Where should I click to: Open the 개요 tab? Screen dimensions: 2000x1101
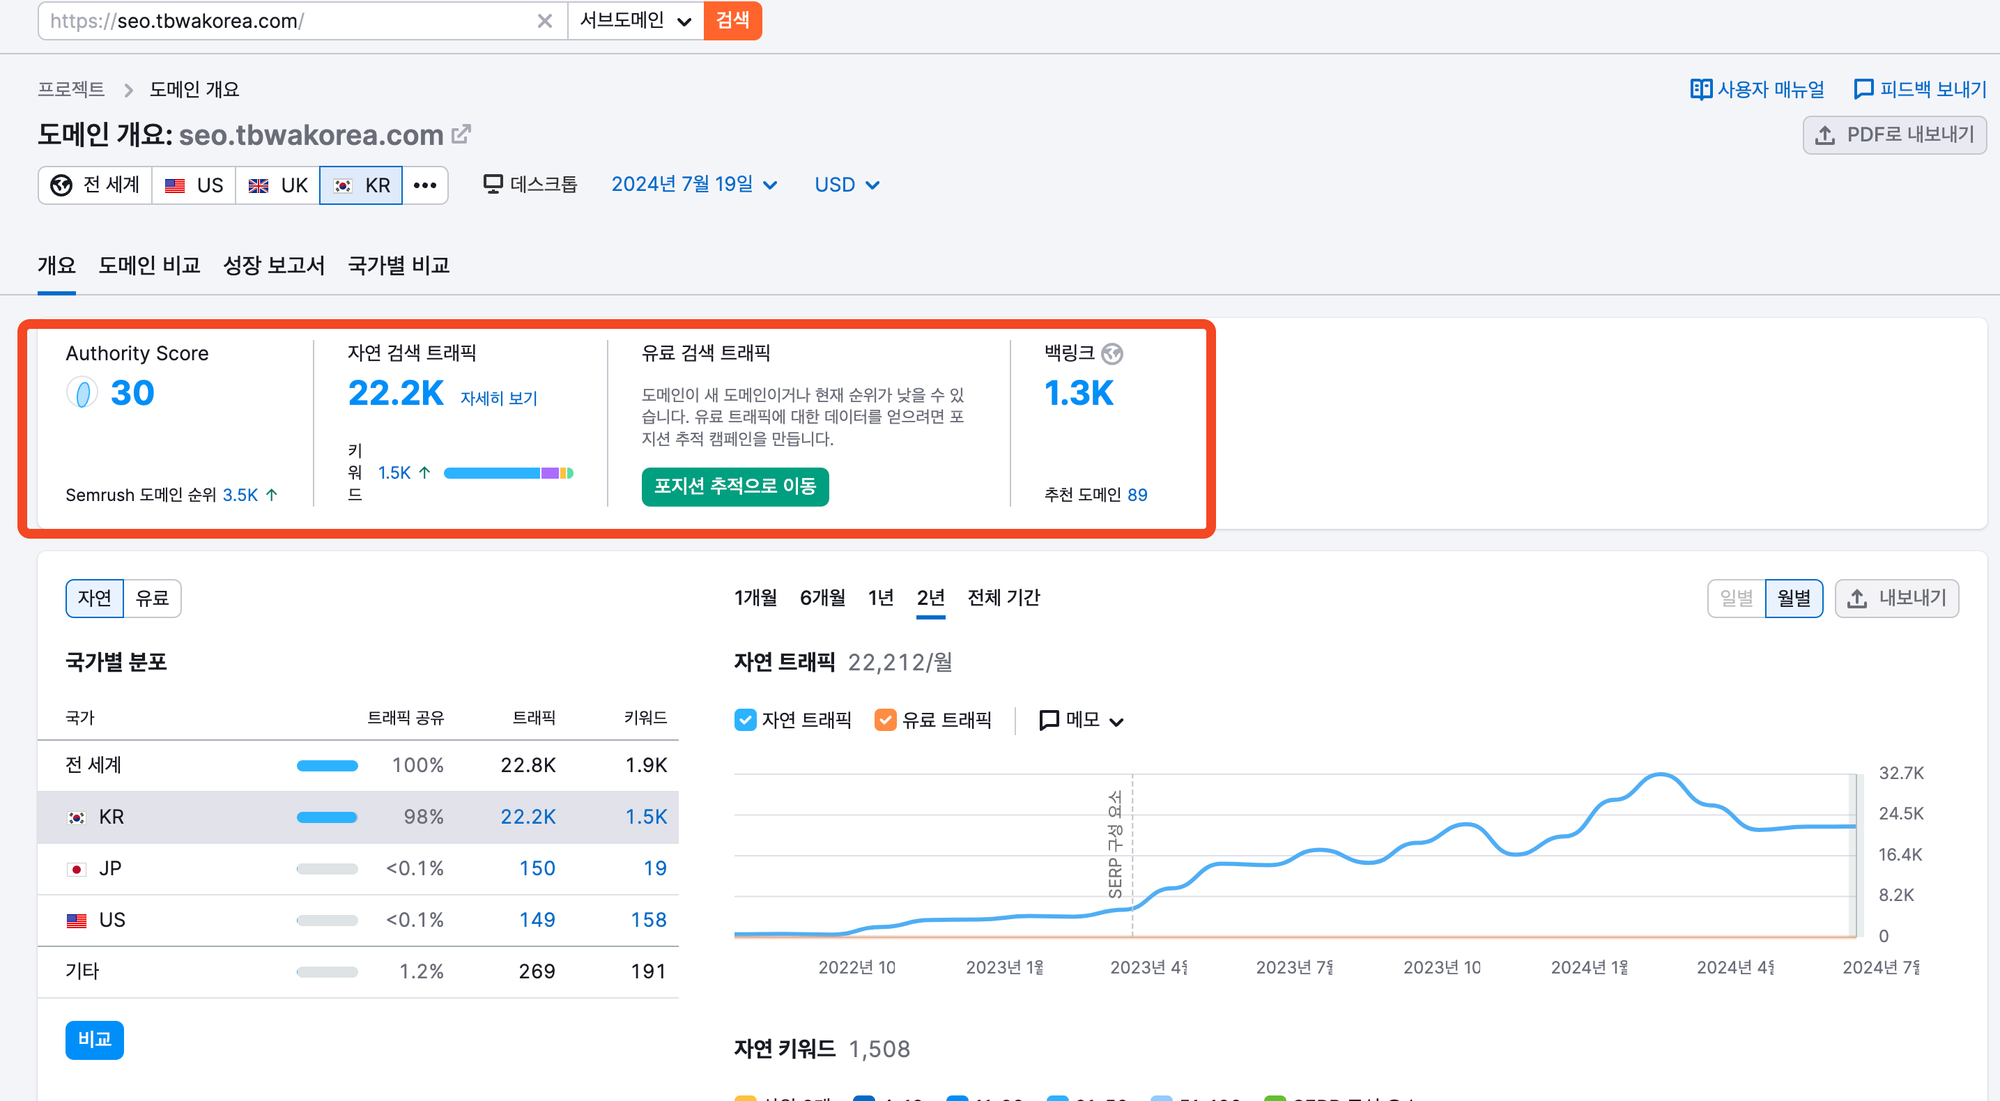[57, 265]
